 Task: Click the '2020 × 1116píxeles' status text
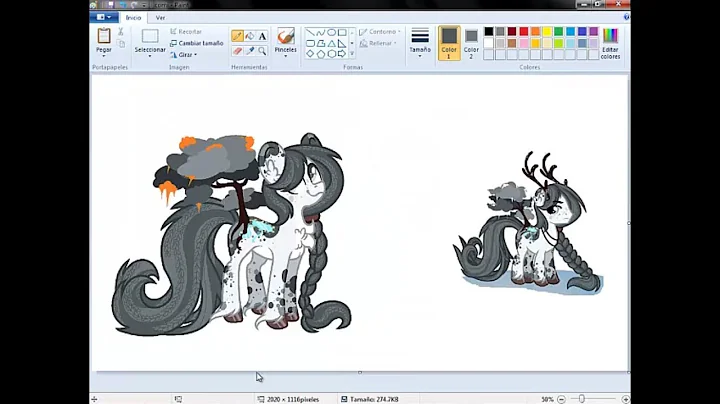pyautogui.click(x=292, y=399)
